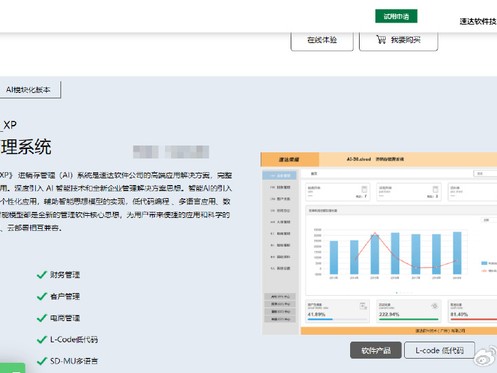Switch to the 软件产品 tab button

point(376,350)
